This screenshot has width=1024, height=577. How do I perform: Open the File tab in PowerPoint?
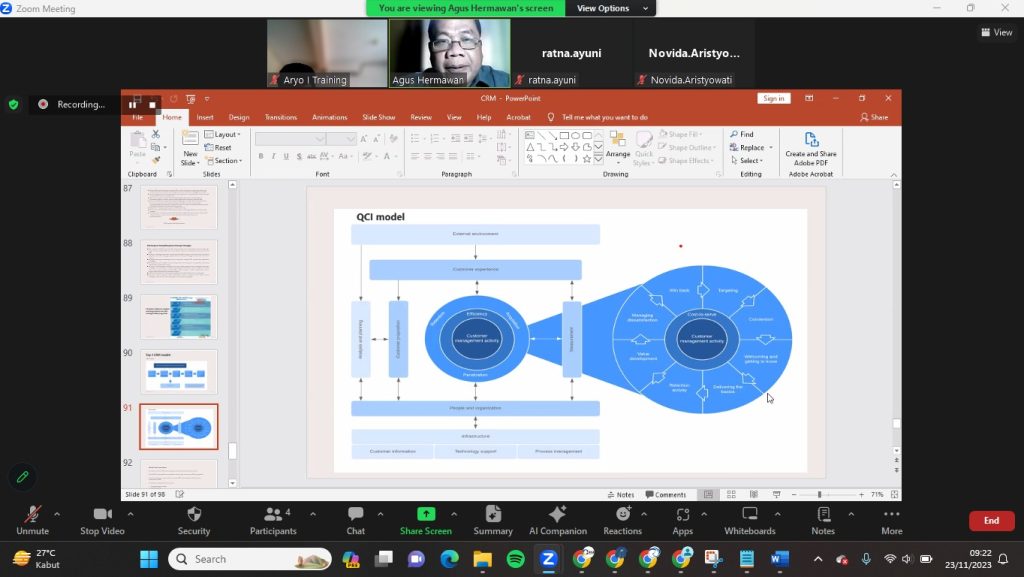138,117
